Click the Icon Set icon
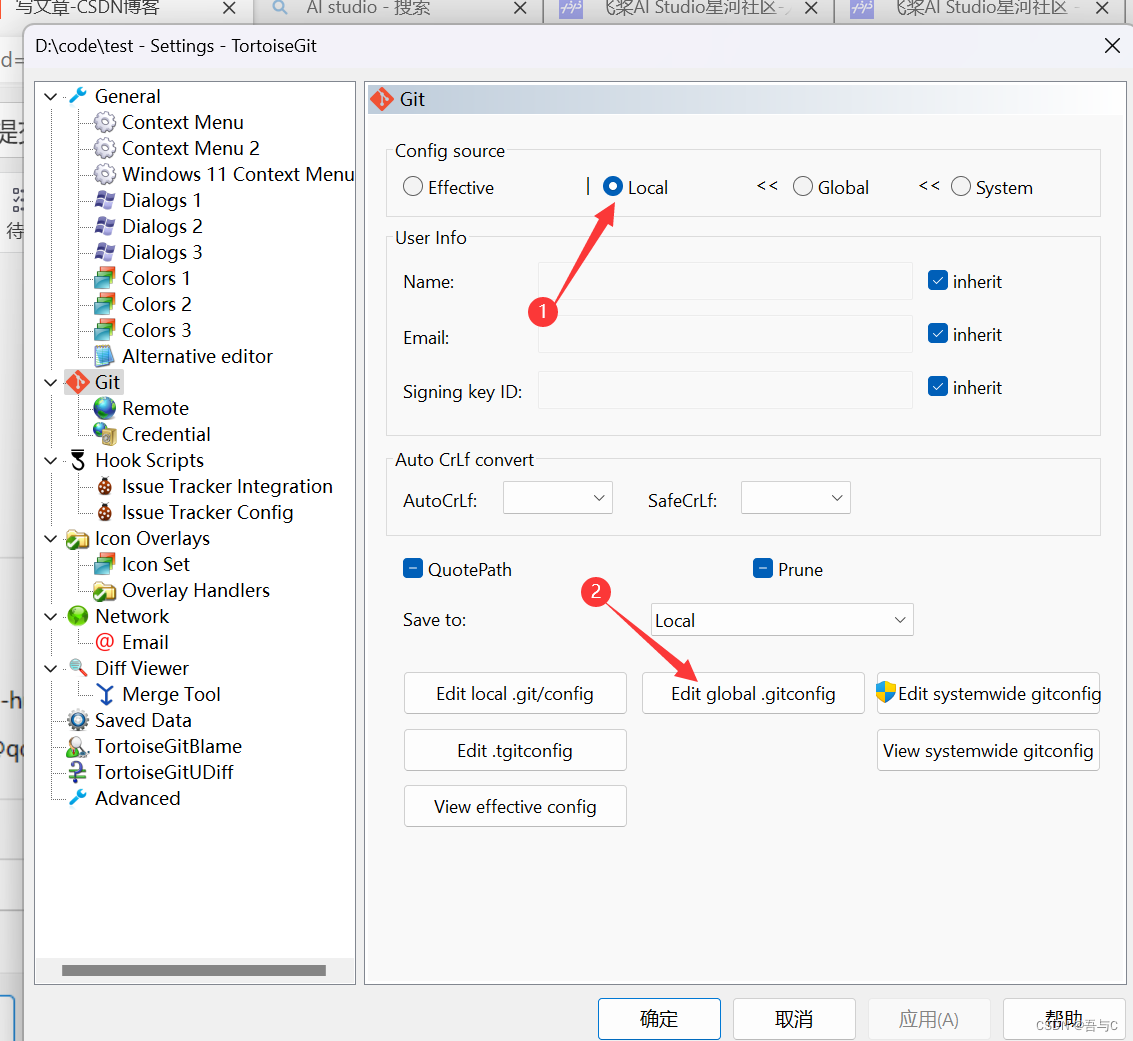This screenshot has width=1133, height=1041. point(105,564)
